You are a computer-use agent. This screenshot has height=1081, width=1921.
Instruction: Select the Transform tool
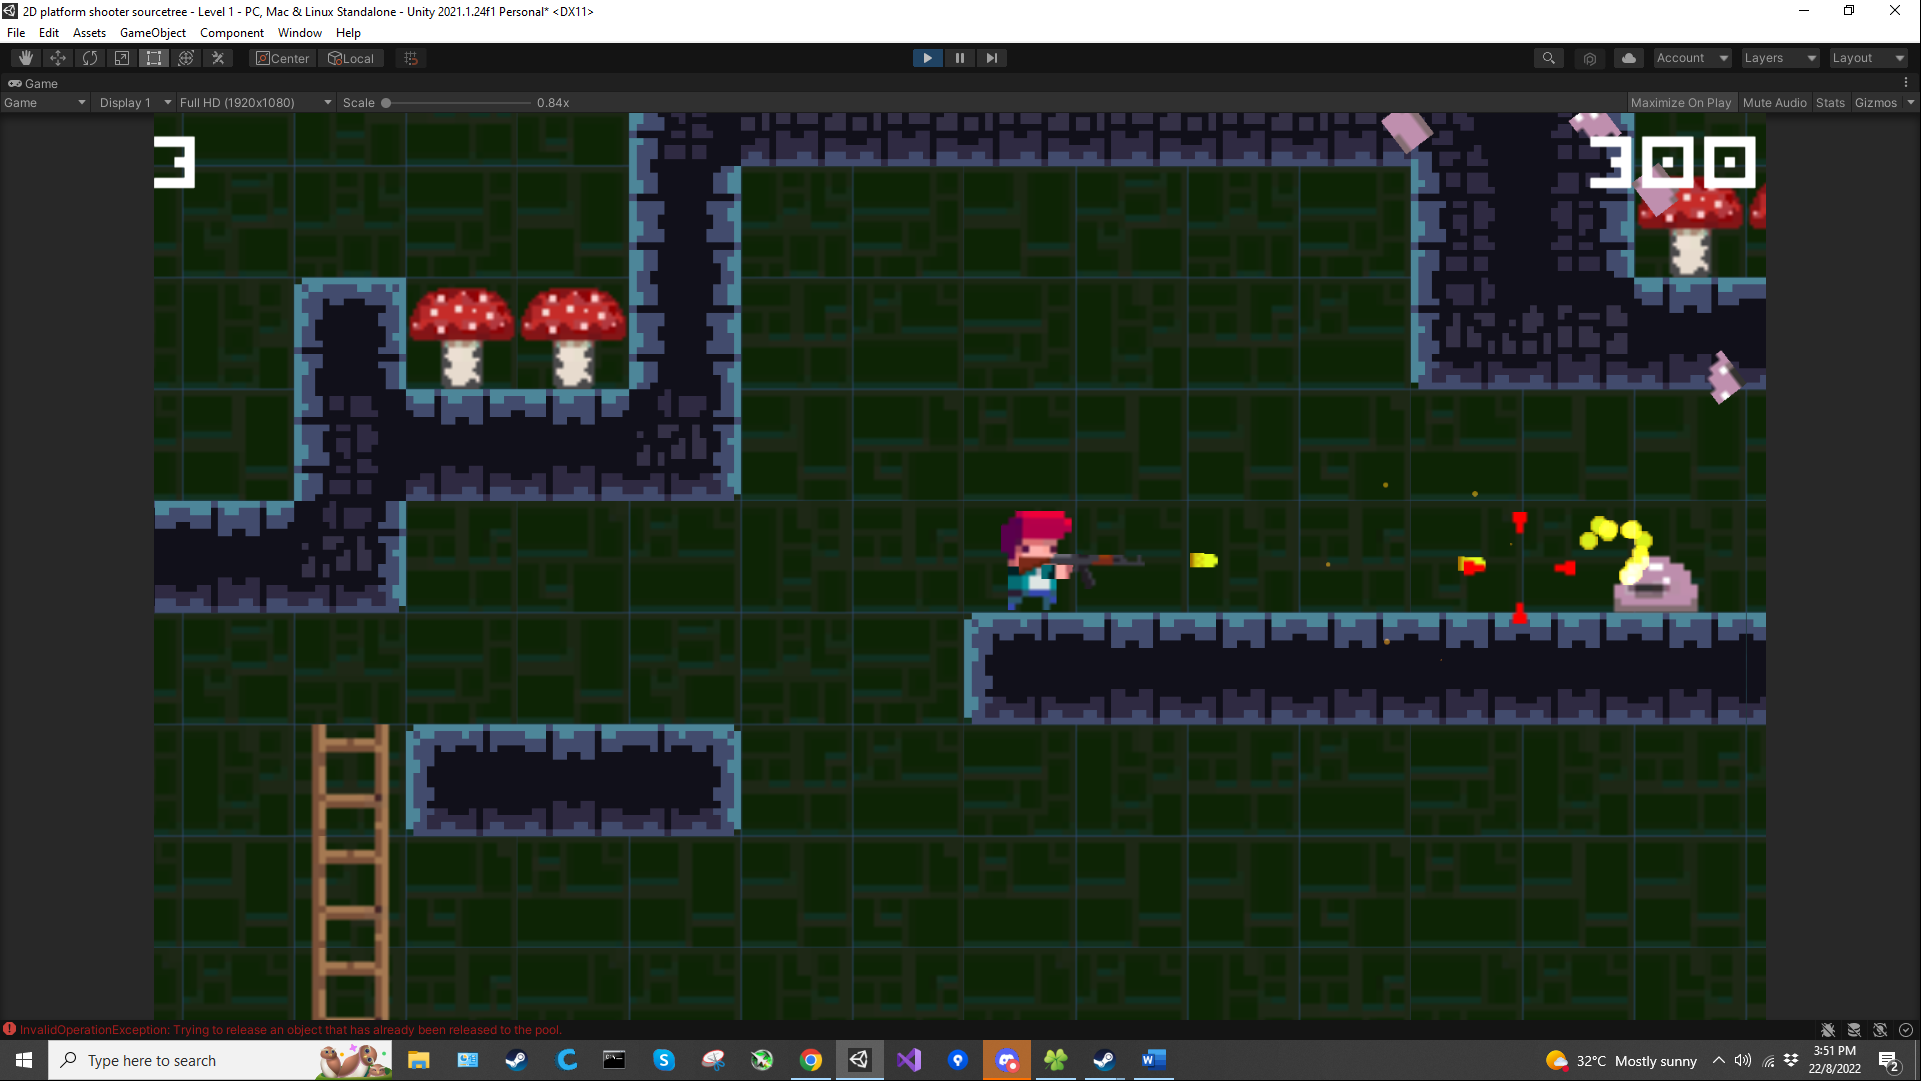tap(186, 58)
